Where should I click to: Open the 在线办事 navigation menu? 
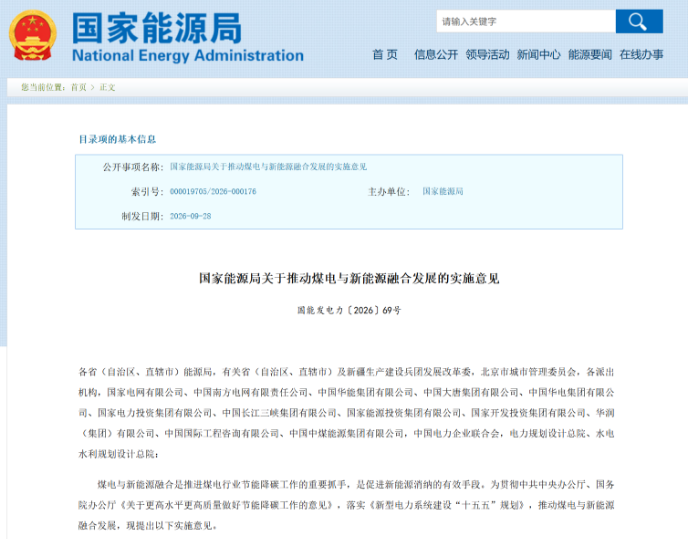(641, 54)
